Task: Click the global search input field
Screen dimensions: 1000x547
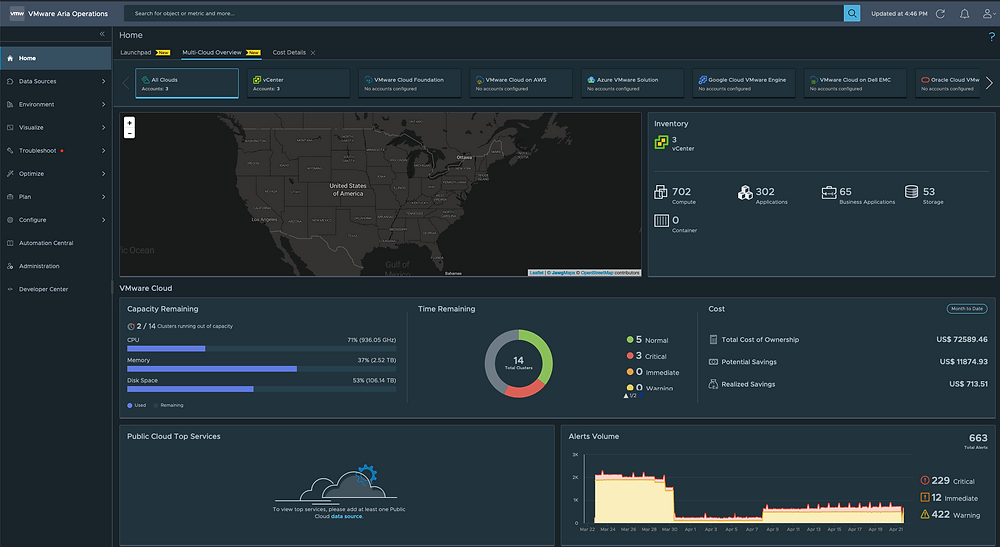Action: [x=483, y=13]
